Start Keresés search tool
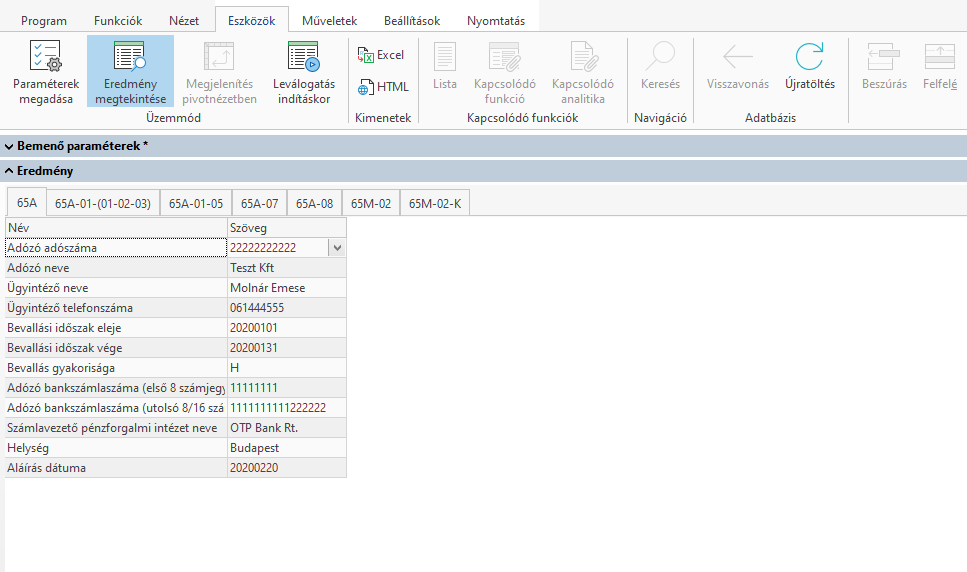This screenshot has height=572, width=967. pos(660,67)
